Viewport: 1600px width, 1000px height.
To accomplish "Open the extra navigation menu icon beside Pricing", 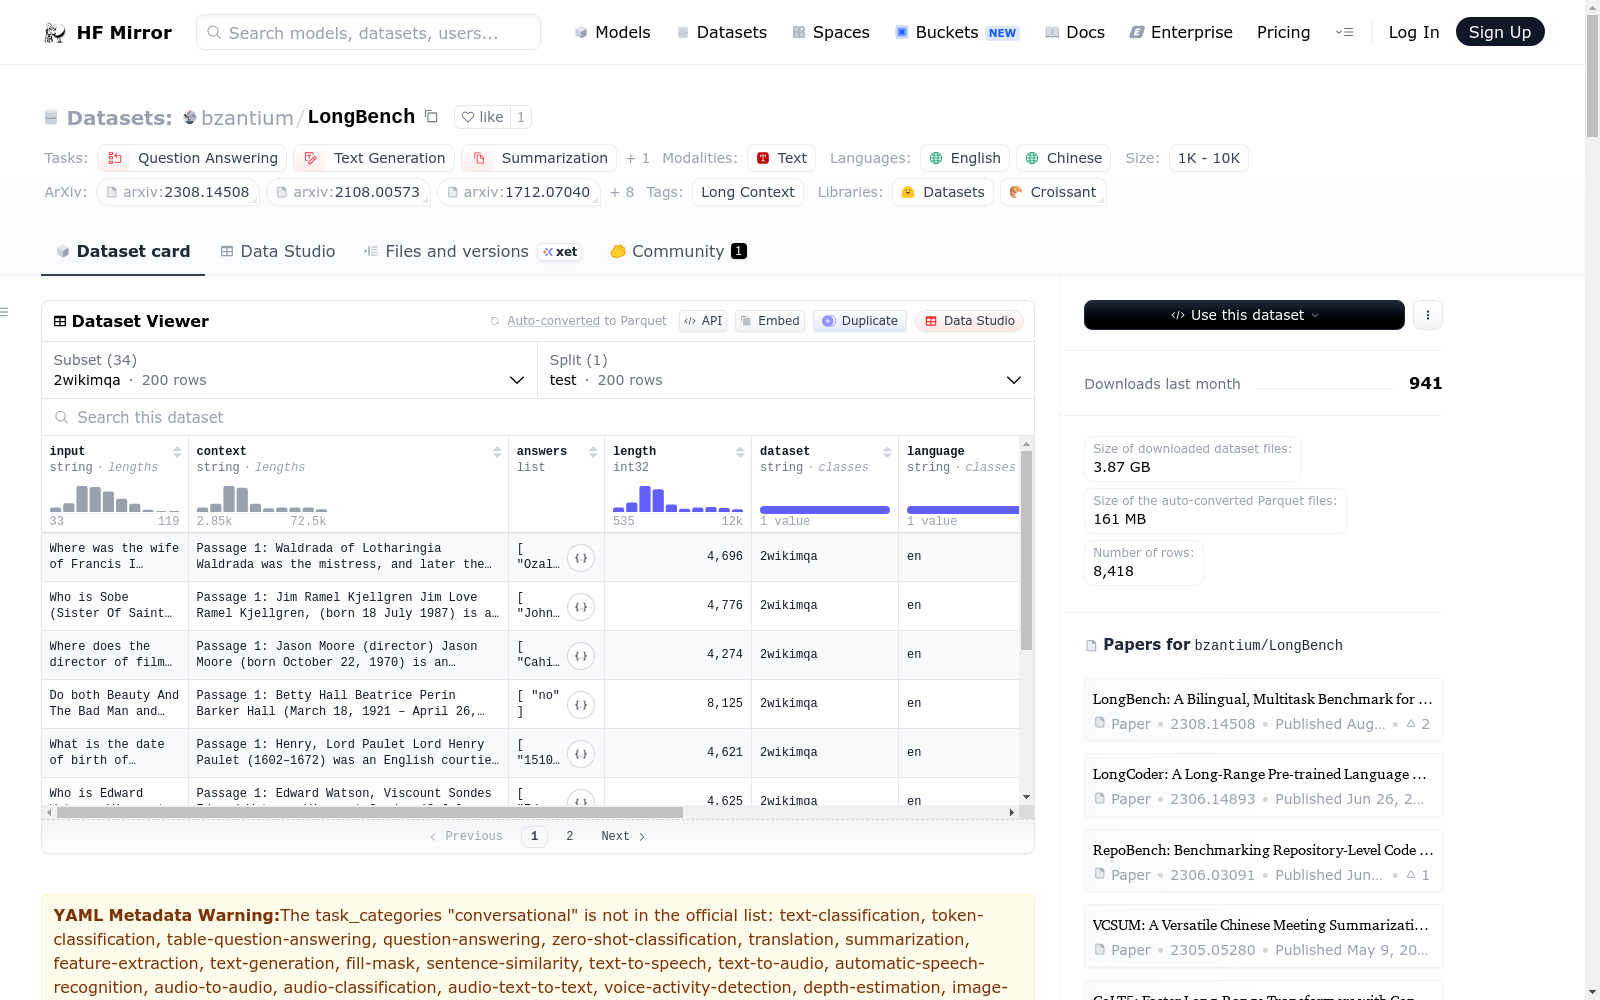I will 1344,32.
